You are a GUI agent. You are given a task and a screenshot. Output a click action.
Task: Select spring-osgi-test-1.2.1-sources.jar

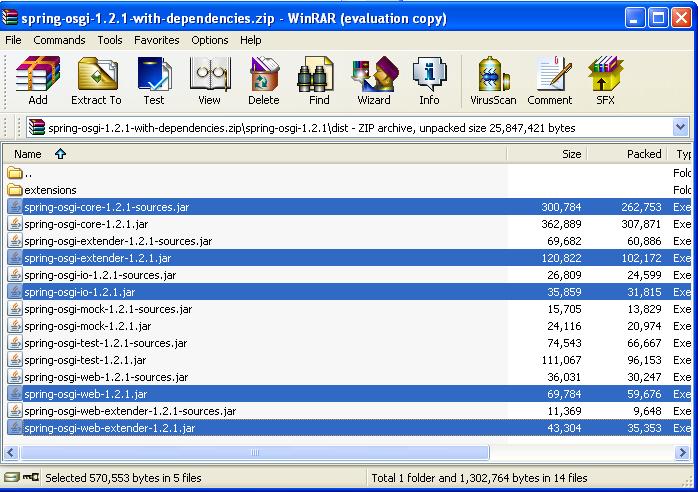349,342
